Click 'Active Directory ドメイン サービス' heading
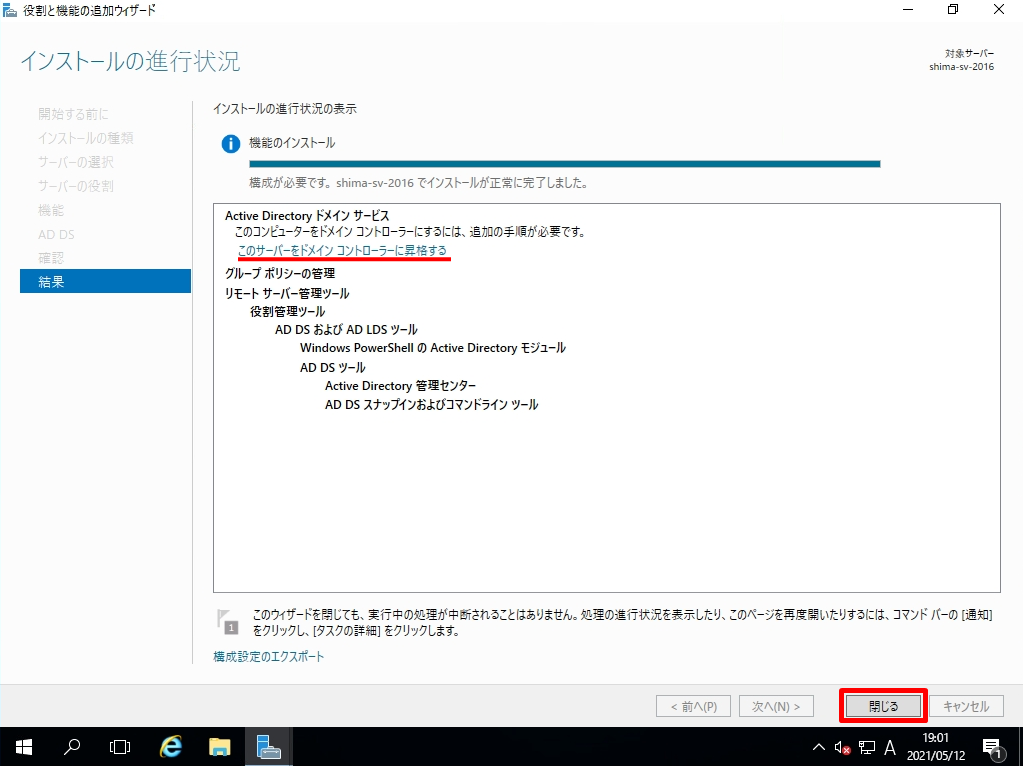Viewport: 1023px width, 766px height. (x=307, y=215)
